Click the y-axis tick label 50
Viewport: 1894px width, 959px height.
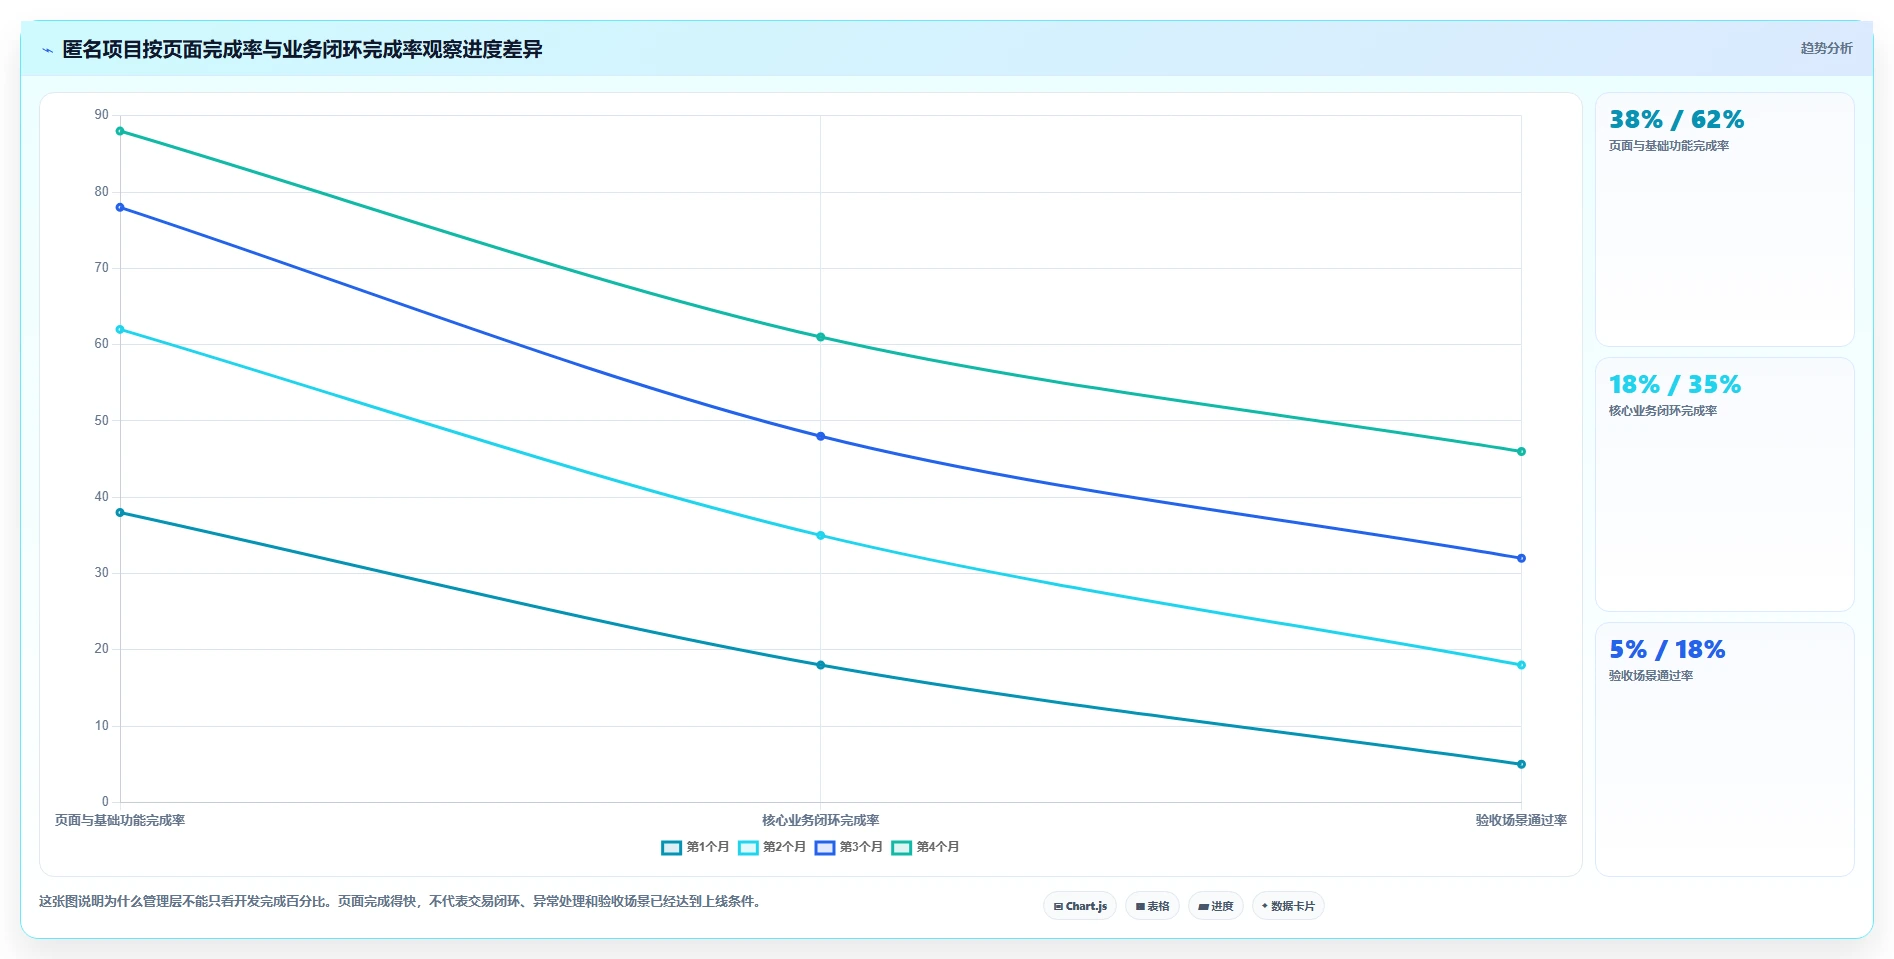coord(101,420)
